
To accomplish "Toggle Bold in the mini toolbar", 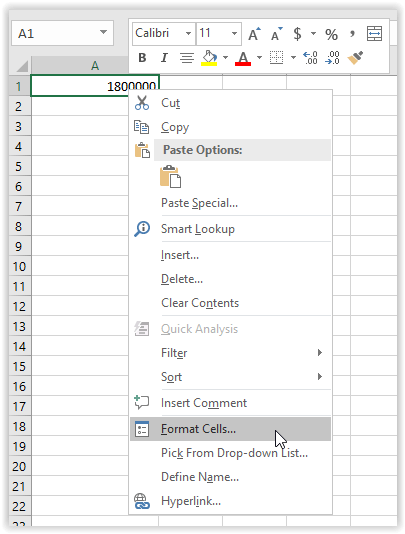I will click(x=142, y=58).
